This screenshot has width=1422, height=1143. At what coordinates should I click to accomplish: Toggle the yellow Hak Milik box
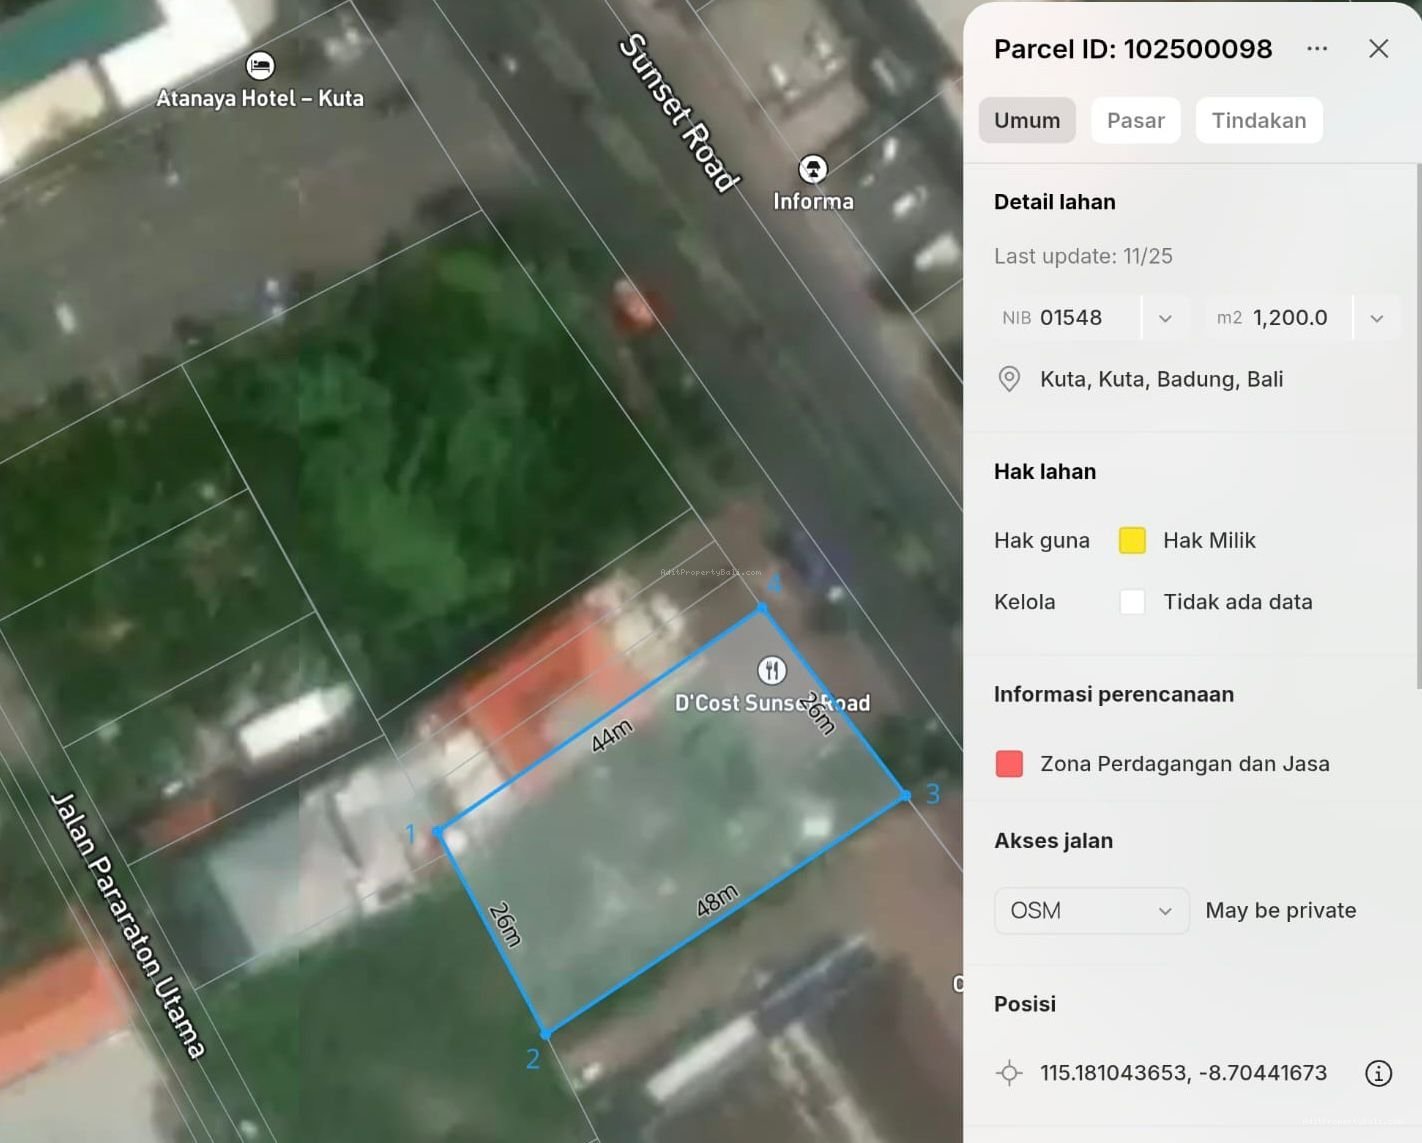(x=1132, y=540)
